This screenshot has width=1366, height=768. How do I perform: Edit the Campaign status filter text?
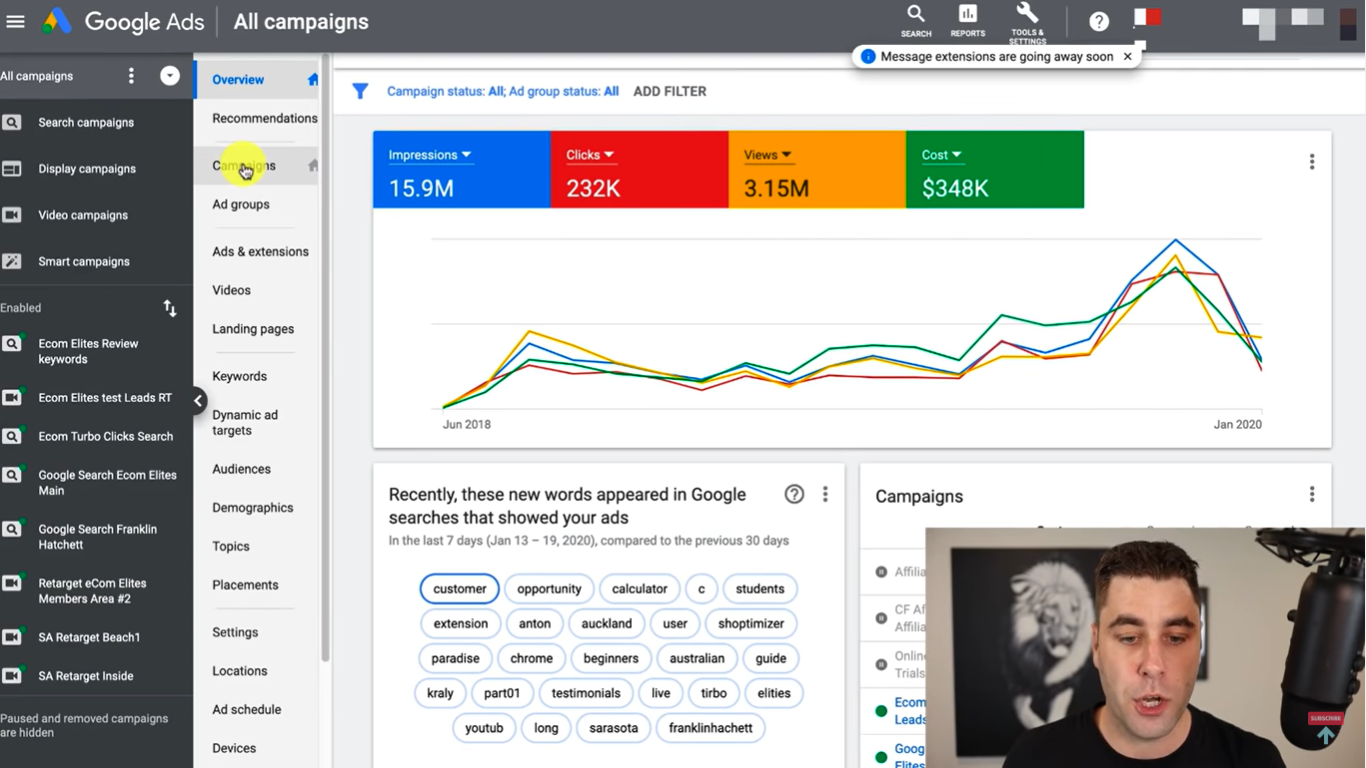point(503,91)
